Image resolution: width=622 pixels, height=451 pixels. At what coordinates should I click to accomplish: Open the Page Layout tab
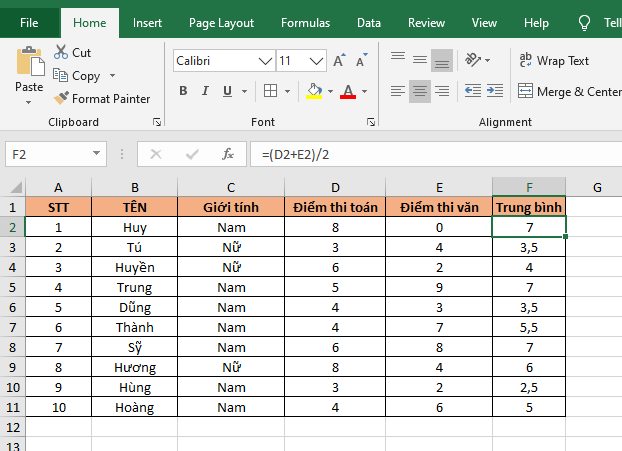221,22
